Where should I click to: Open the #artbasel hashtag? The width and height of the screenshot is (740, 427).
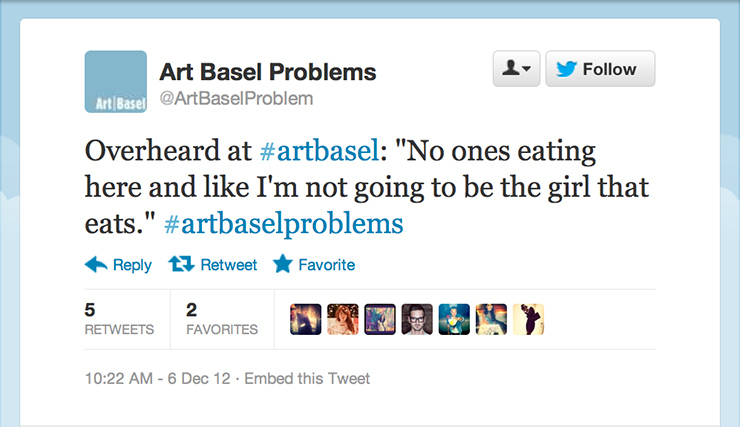click(320, 151)
